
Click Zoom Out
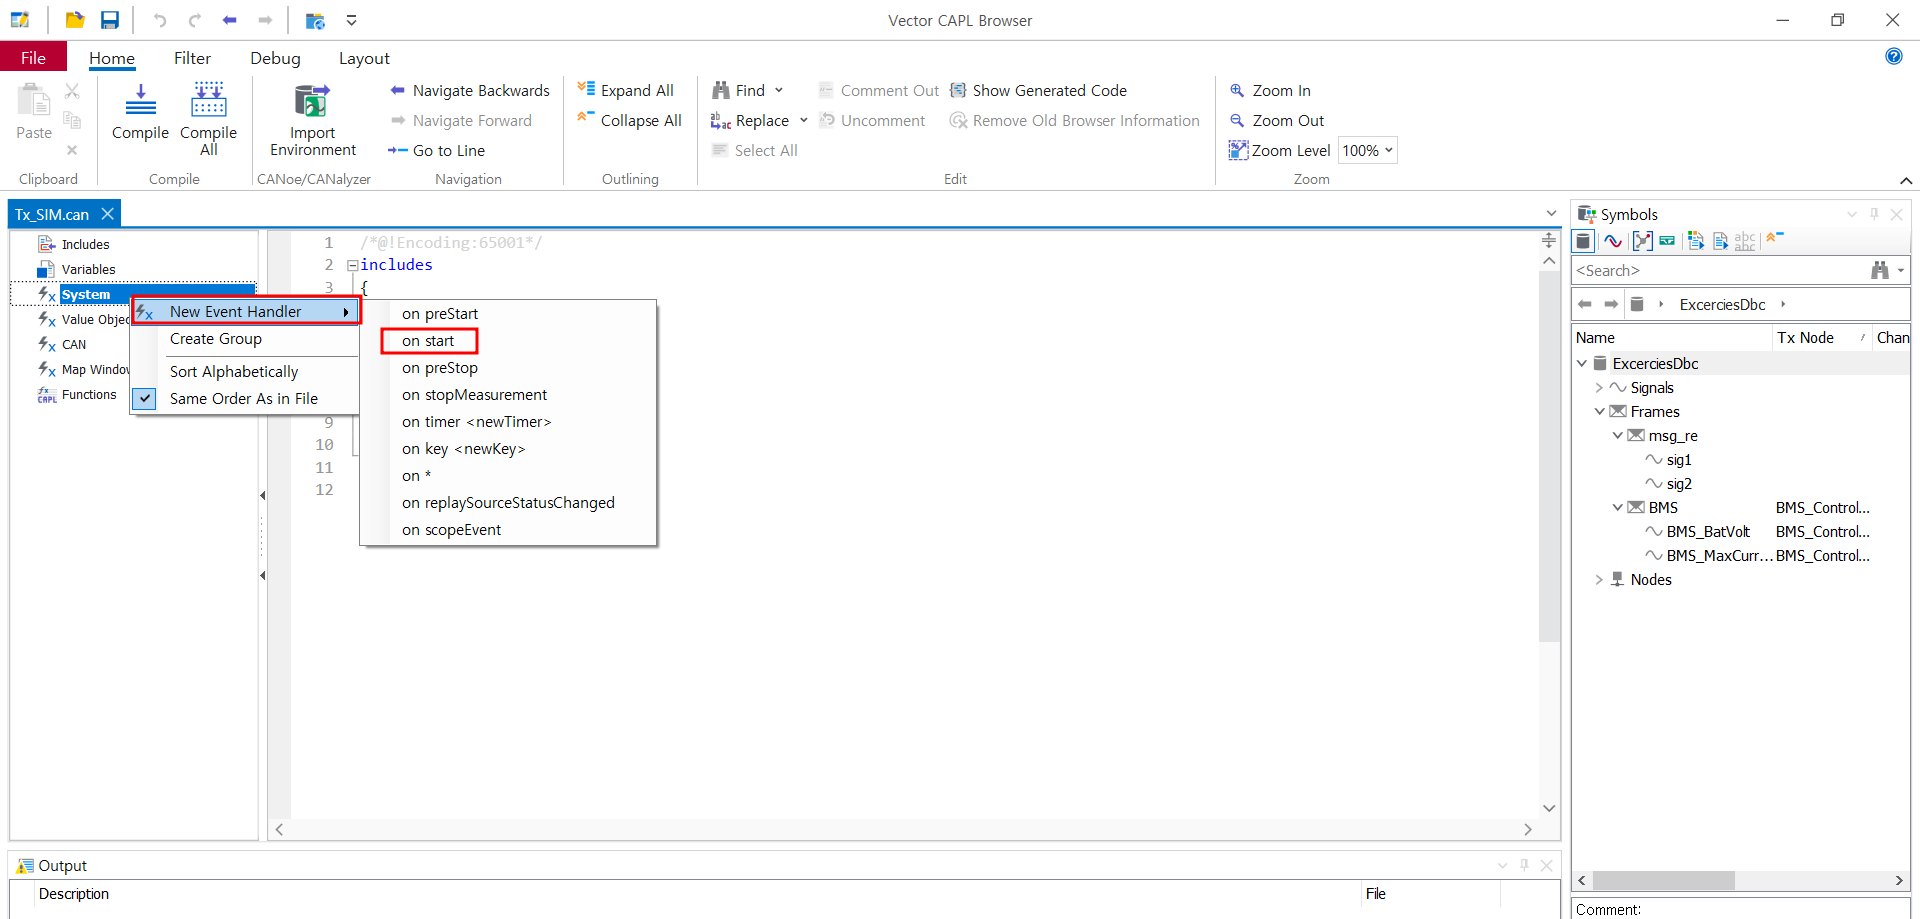[x=1277, y=120]
